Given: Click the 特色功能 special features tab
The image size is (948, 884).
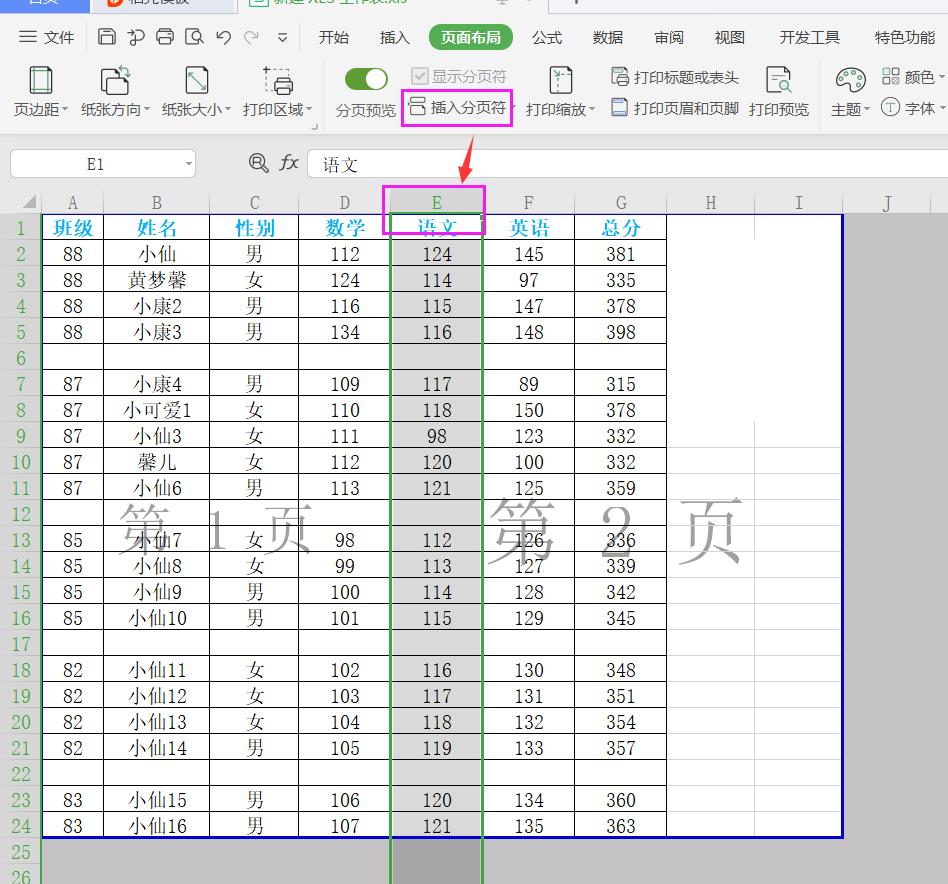Looking at the screenshot, I should (904, 38).
